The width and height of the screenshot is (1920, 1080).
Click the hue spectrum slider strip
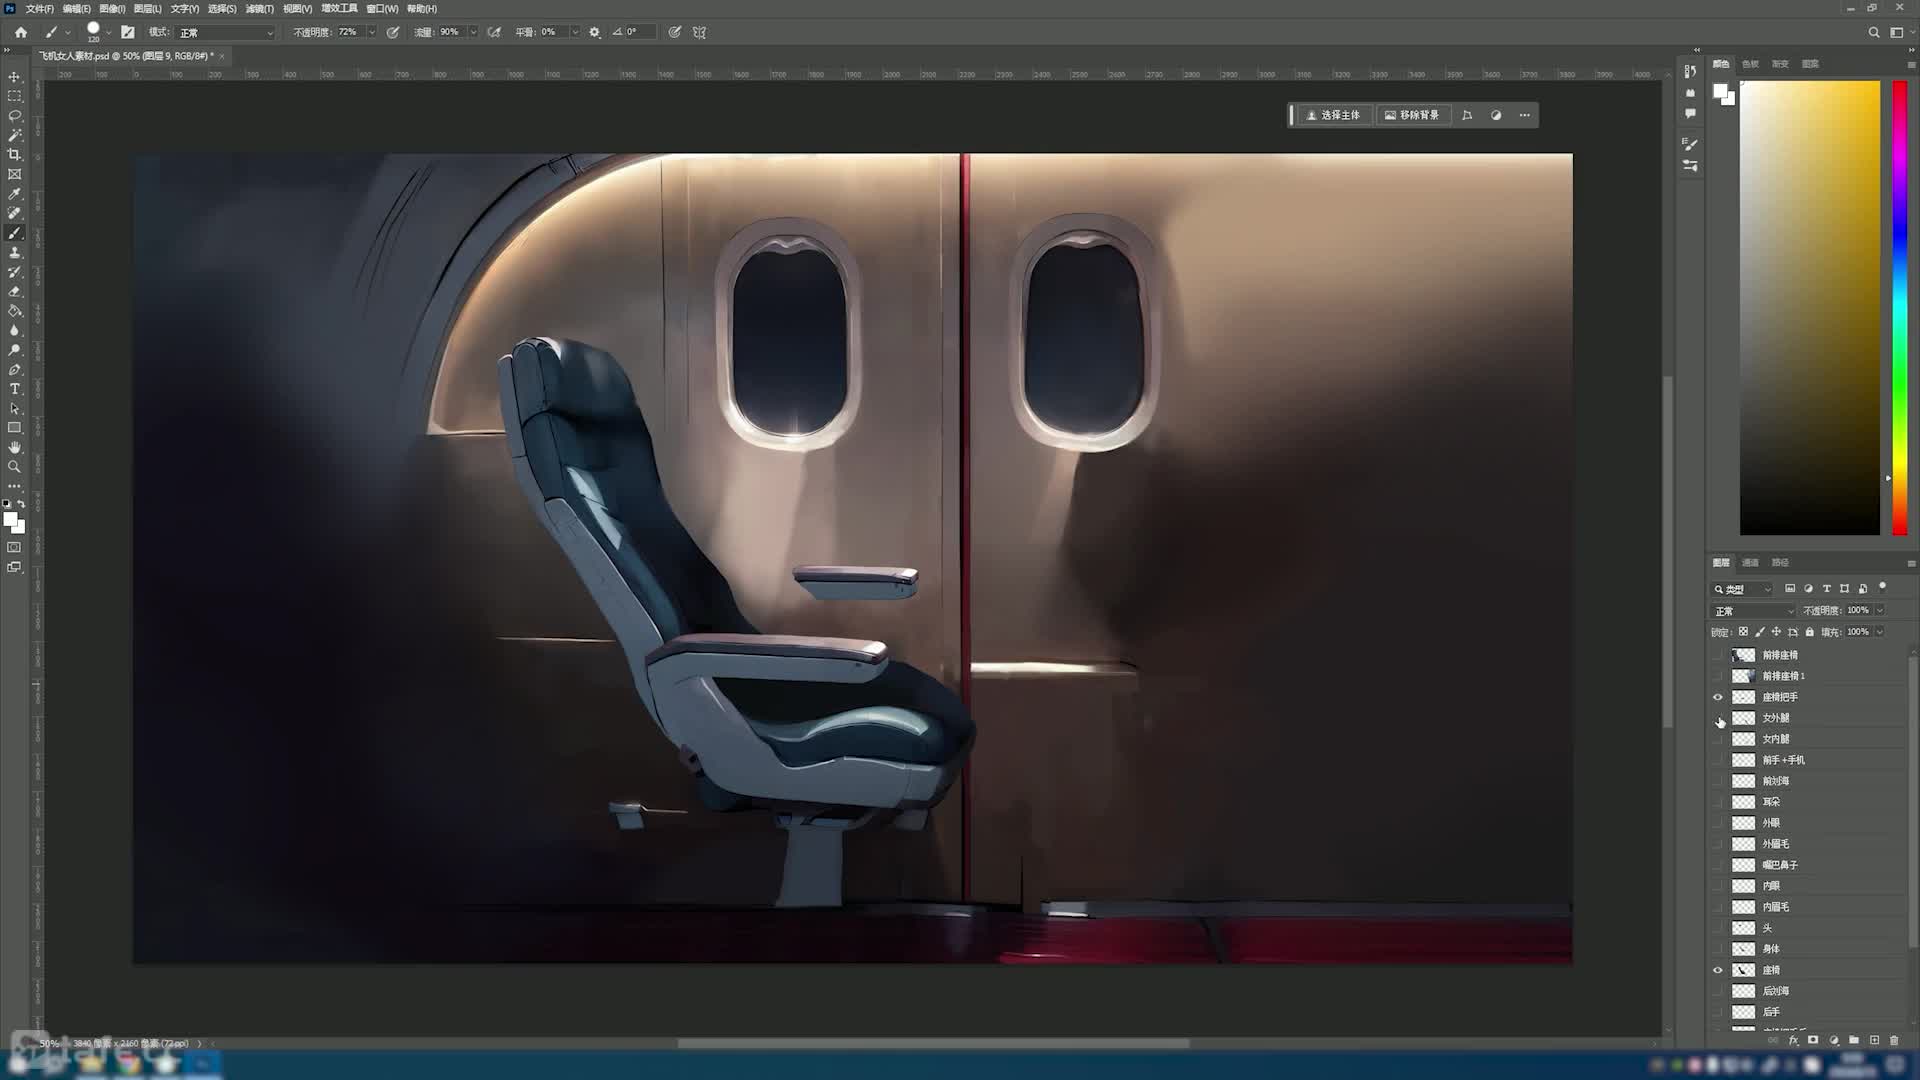(x=1899, y=308)
